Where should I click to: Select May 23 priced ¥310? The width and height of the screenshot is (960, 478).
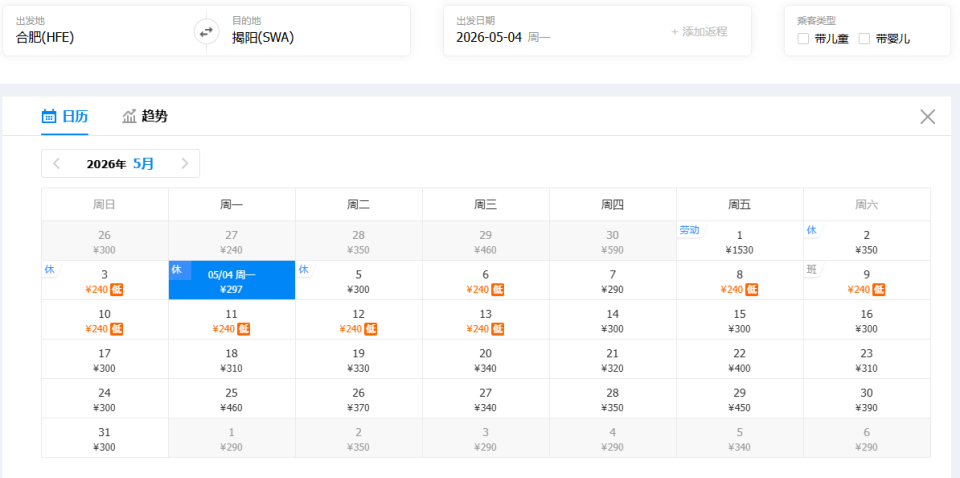coord(867,359)
